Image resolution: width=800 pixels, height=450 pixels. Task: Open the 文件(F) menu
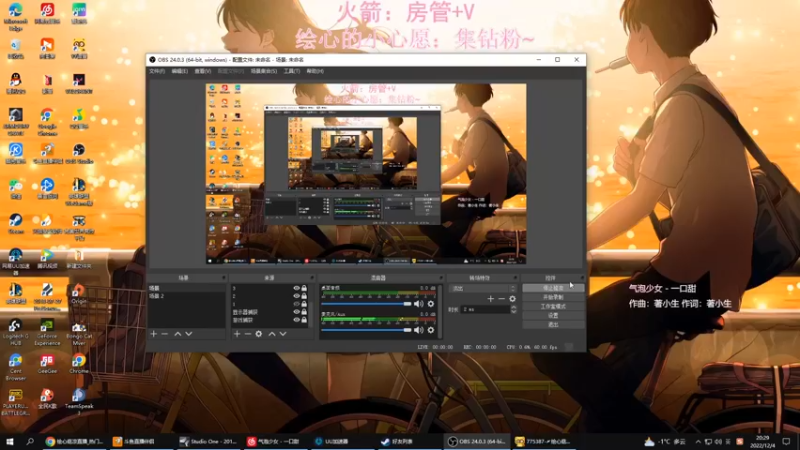click(x=157, y=71)
